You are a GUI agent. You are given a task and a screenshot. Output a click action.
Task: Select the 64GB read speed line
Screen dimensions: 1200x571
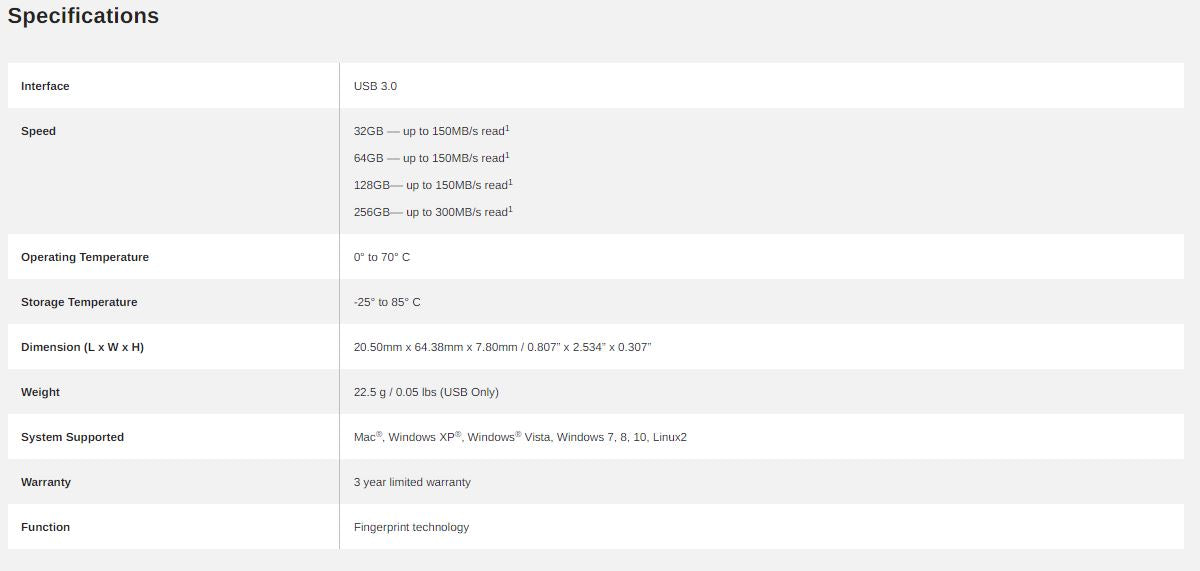click(x=431, y=158)
